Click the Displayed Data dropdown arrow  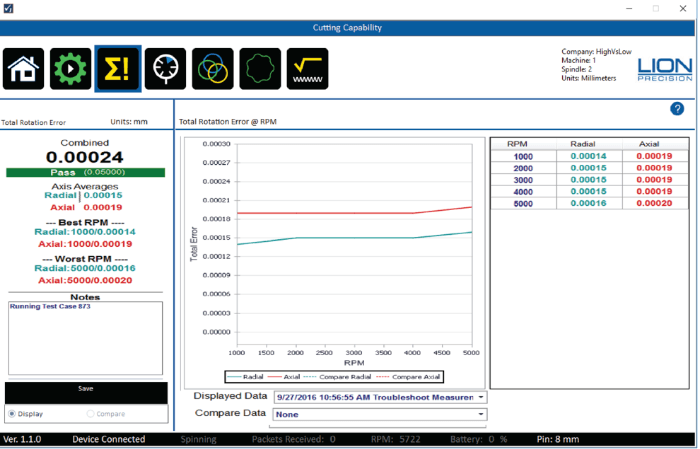(x=481, y=397)
